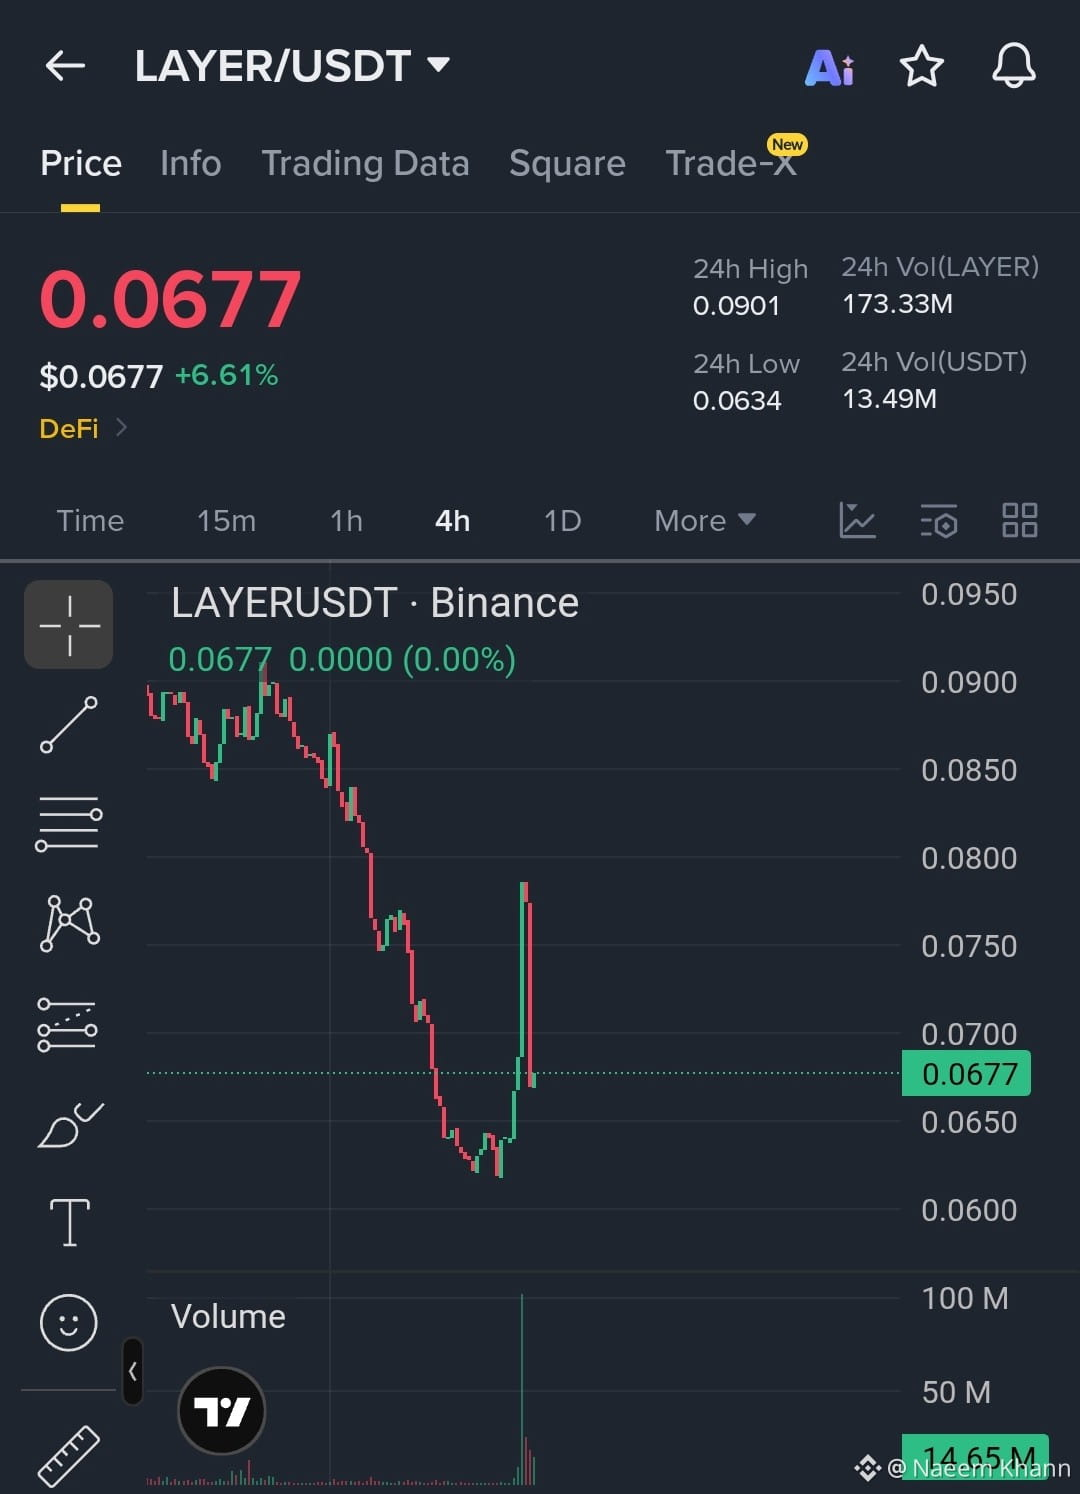Click the LAYERUSDT · Binance chart title
Screen dimensions: 1080x1494
coord(375,603)
